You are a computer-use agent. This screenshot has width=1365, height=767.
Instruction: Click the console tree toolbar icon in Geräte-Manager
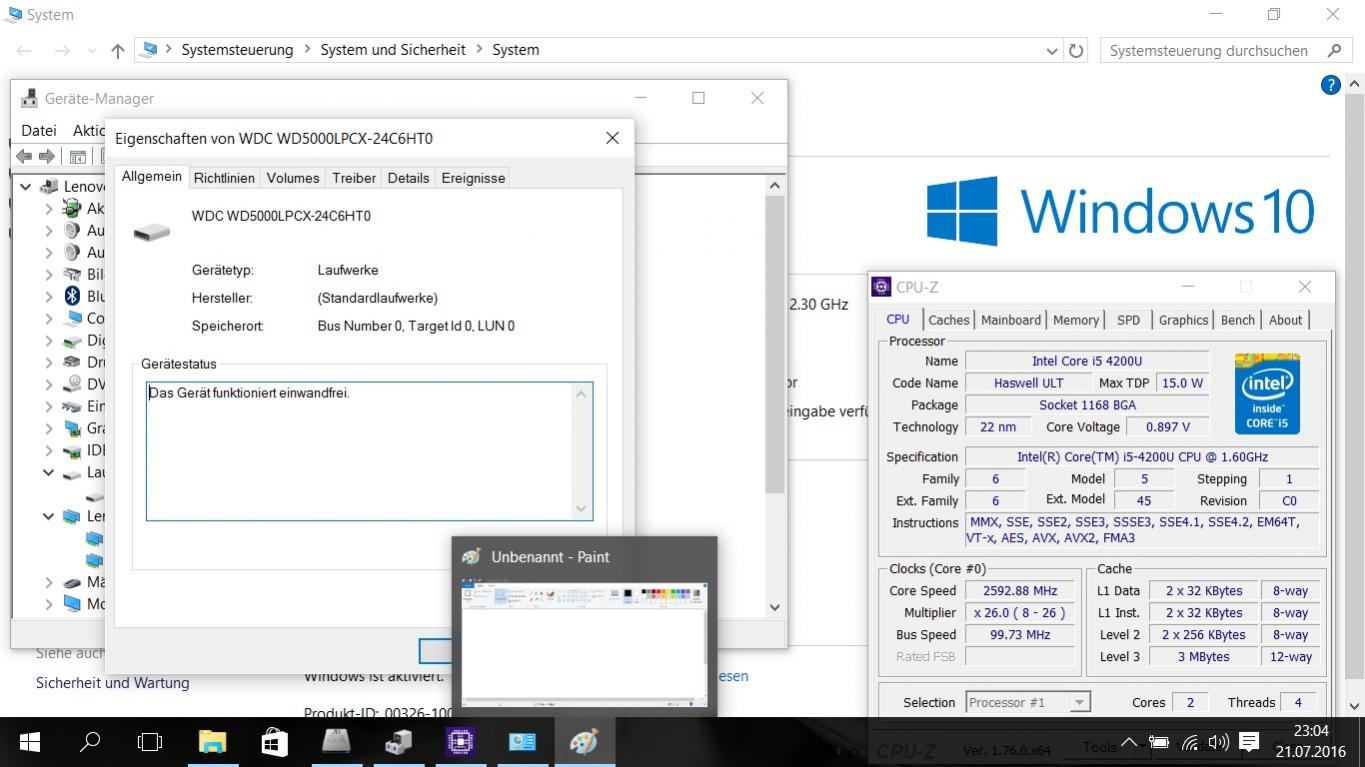click(77, 156)
